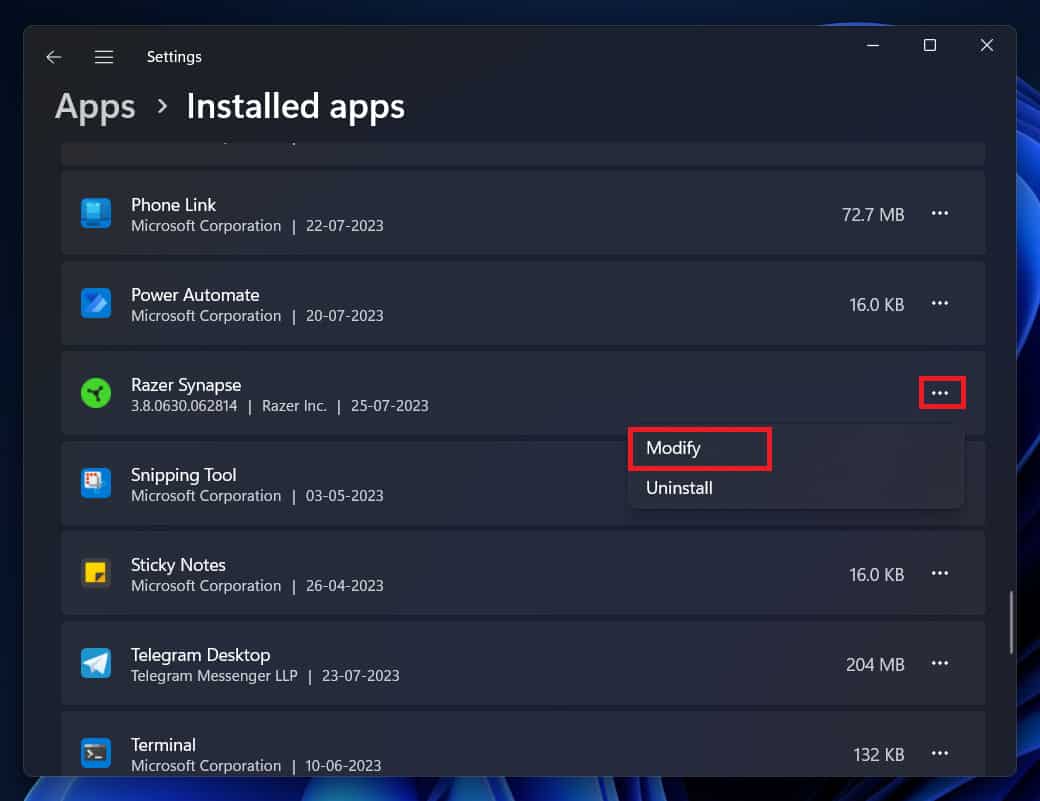Open more options for Telegram Desktop
1040x801 pixels.
(940, 664)
